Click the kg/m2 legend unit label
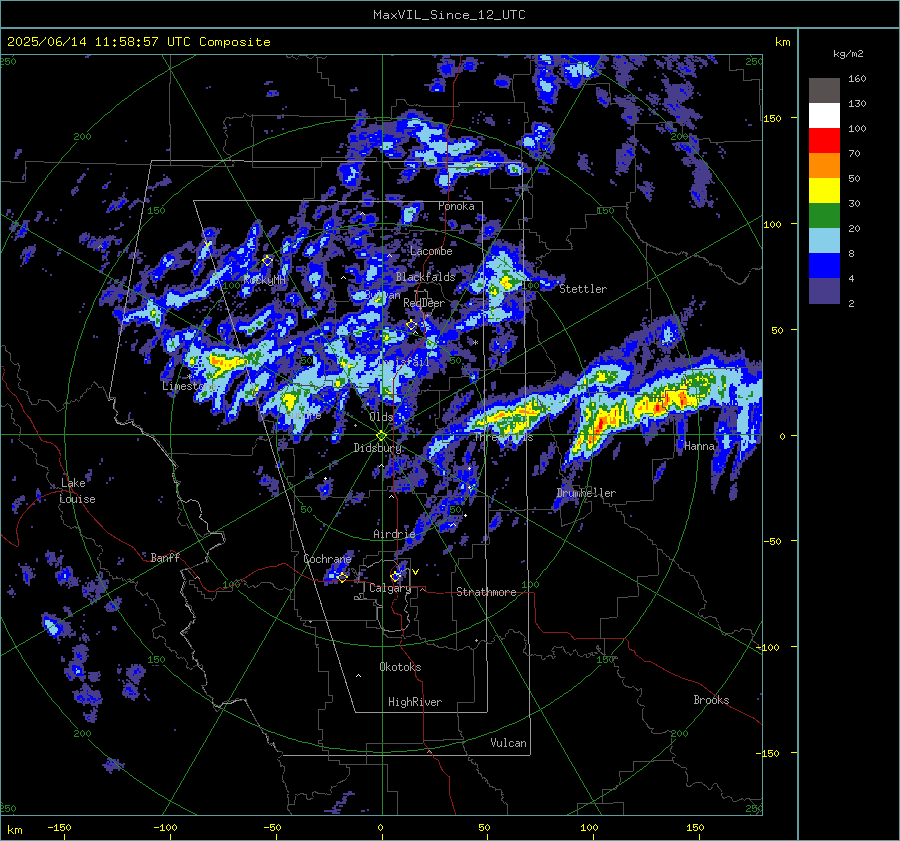 (848, 54)
